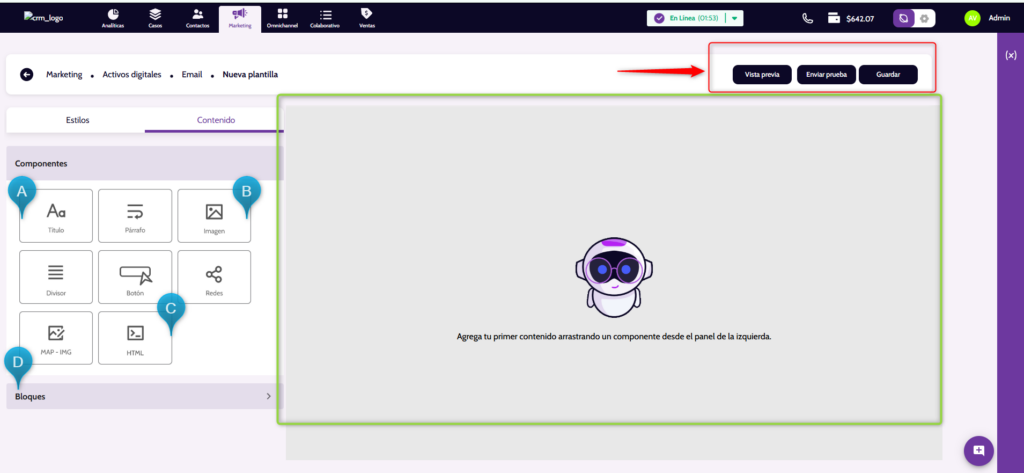Expand the Bloques section
The image size is (1024, 473).
tap(145, 396)
